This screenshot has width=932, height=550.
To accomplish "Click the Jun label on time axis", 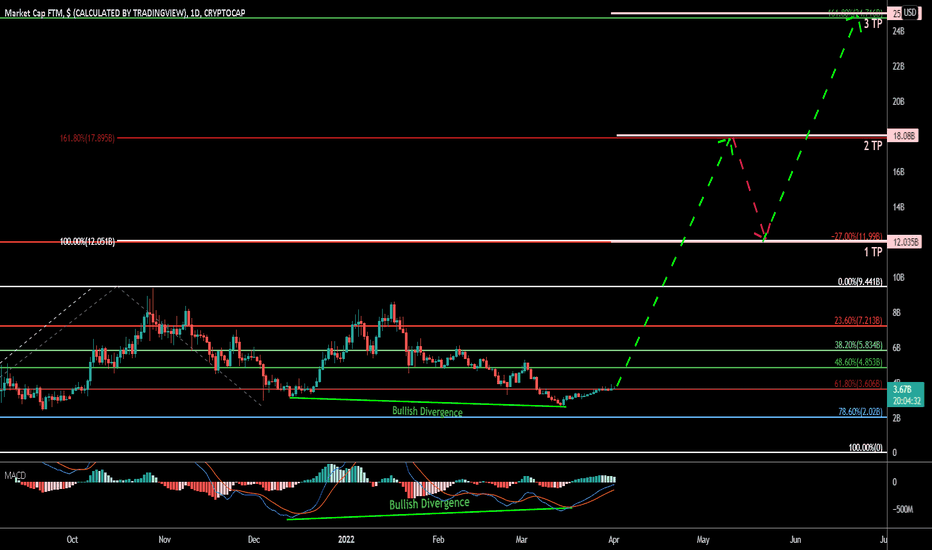I will tap(795, 540).
